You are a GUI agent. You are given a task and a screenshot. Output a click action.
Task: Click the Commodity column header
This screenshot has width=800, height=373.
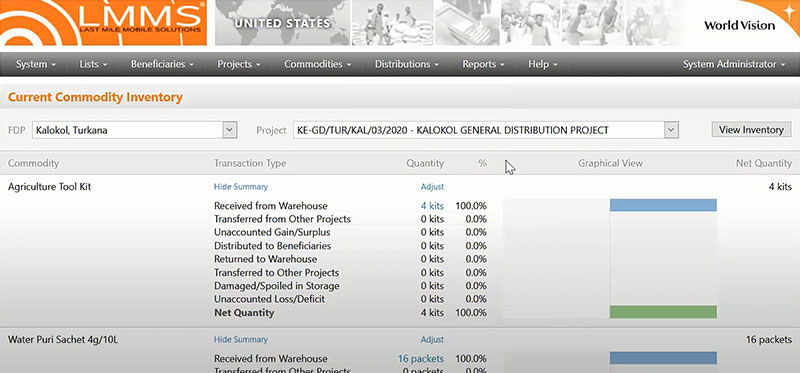coord(33,163)
